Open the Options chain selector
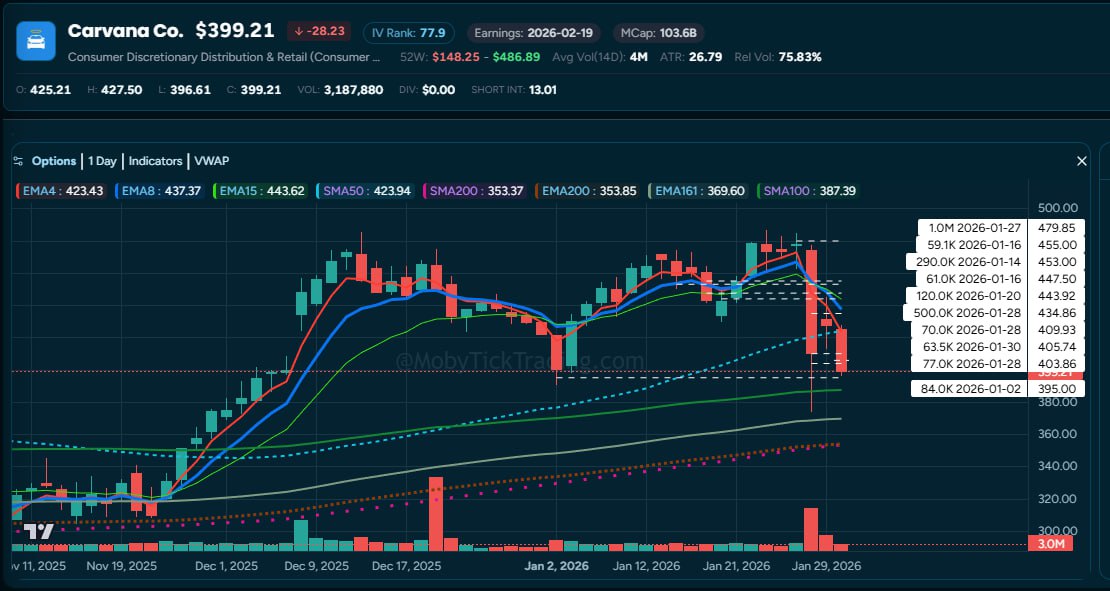1110x591 pixels. (x=54, y=160)
